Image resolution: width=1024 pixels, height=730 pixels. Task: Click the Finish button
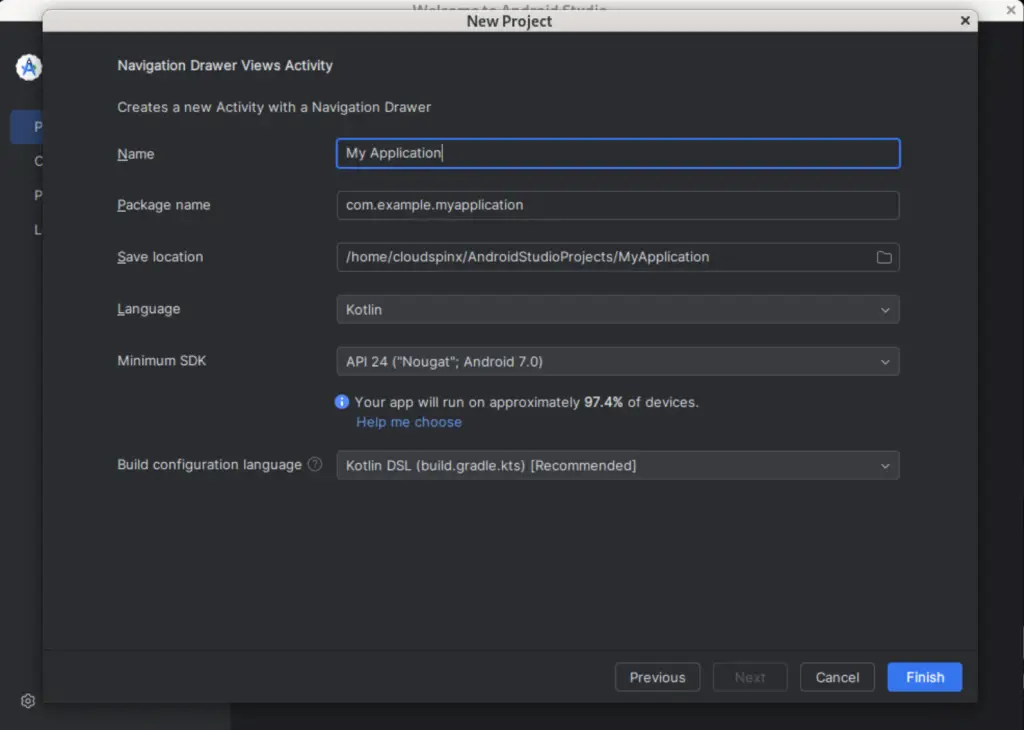pos(924,677)
